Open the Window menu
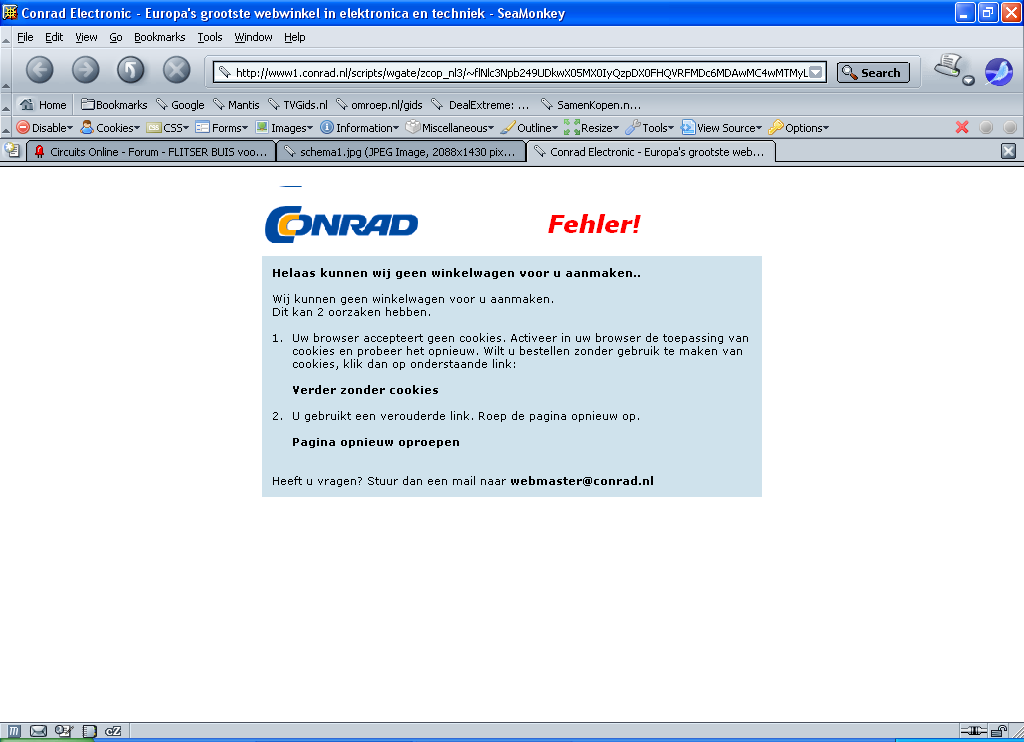This screenshot has width=1024, height=742. click(253, 37)
